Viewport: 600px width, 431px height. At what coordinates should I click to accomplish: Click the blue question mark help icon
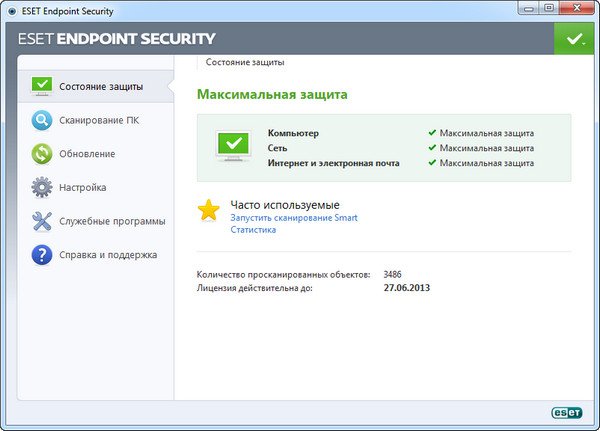(40, 255)
